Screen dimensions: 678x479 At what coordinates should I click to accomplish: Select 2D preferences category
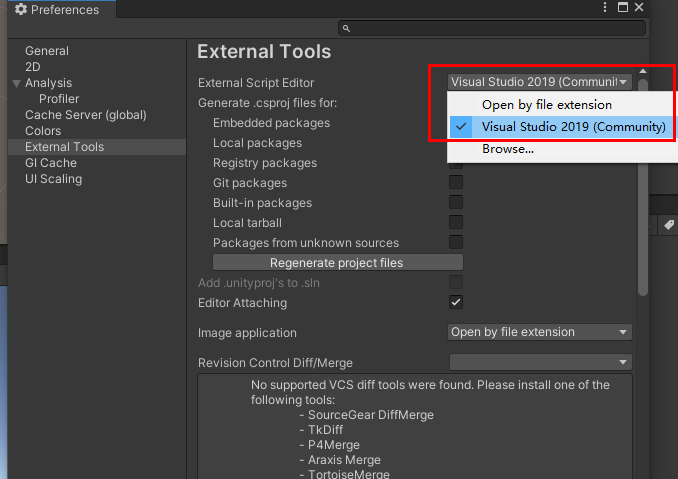point(33,67)
